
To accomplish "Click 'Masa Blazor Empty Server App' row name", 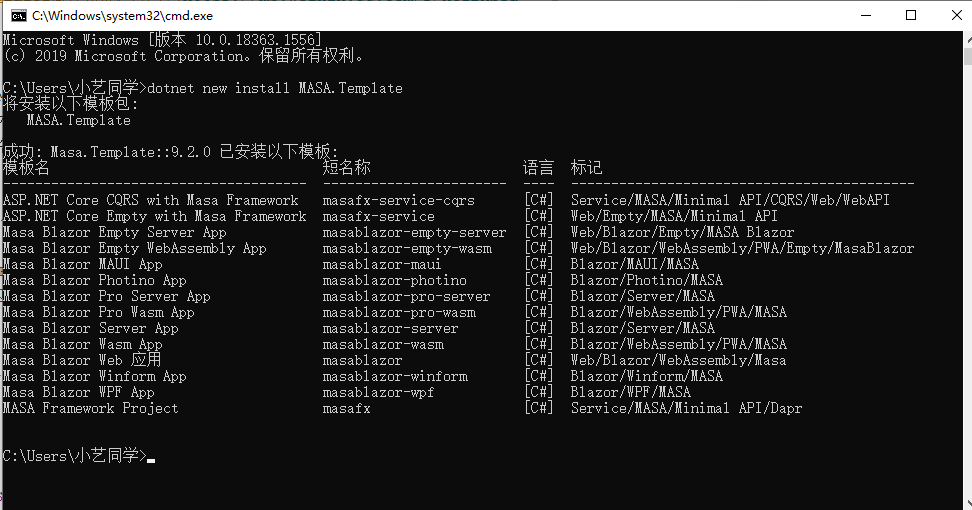I will tap(115, 232).
